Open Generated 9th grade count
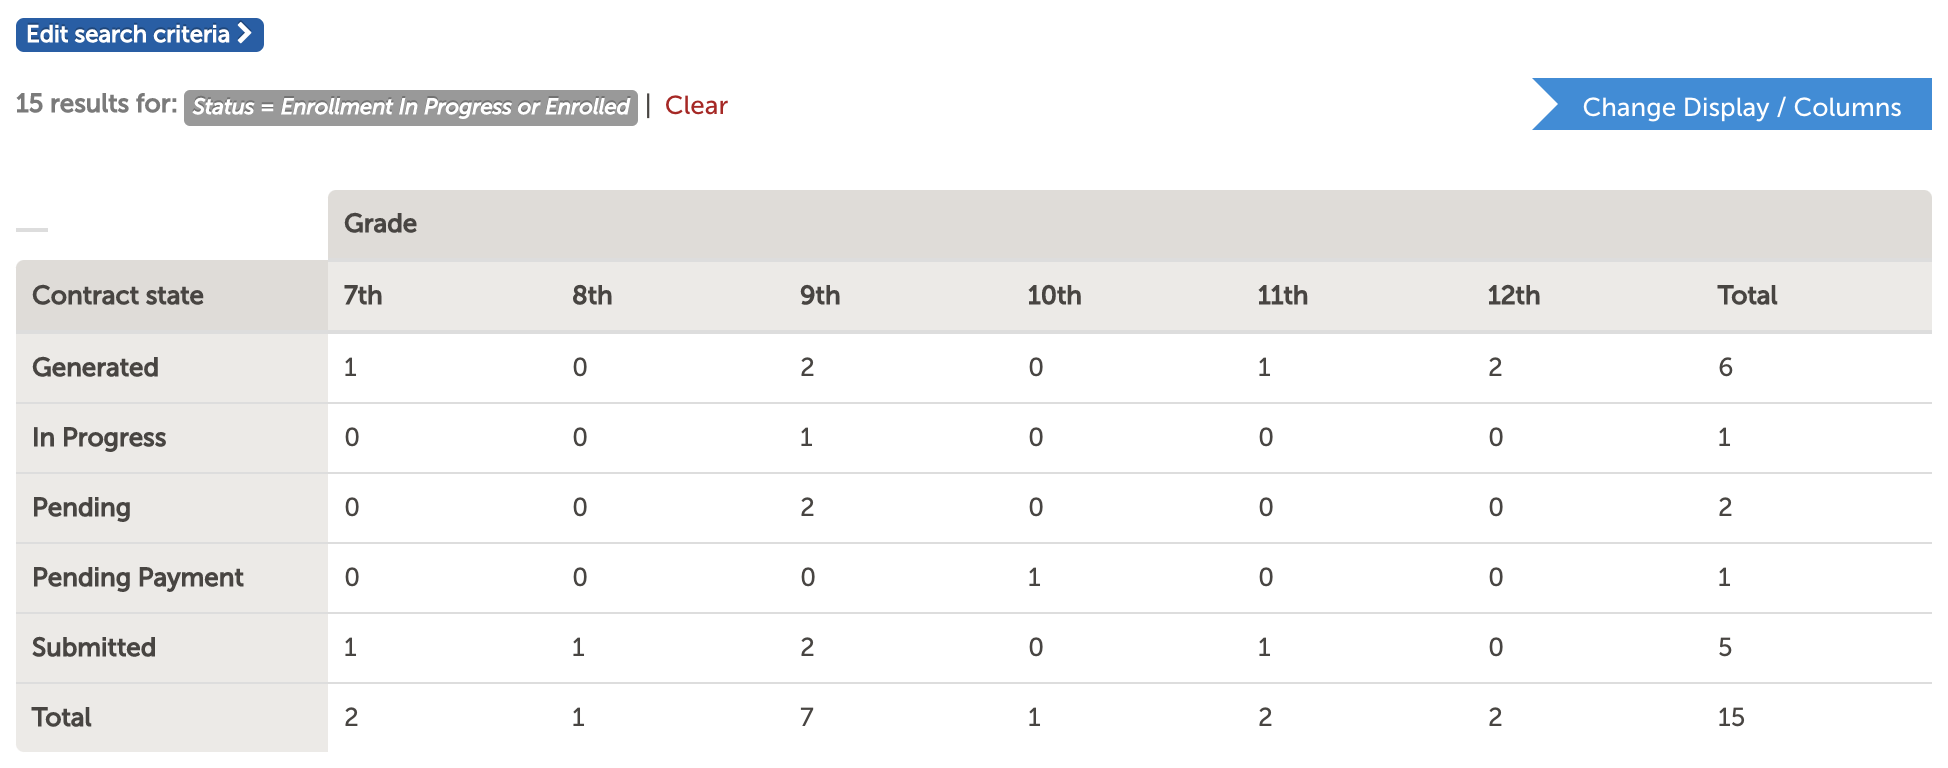The width and height of the screenshot is (1948, 768). [807, 368]
